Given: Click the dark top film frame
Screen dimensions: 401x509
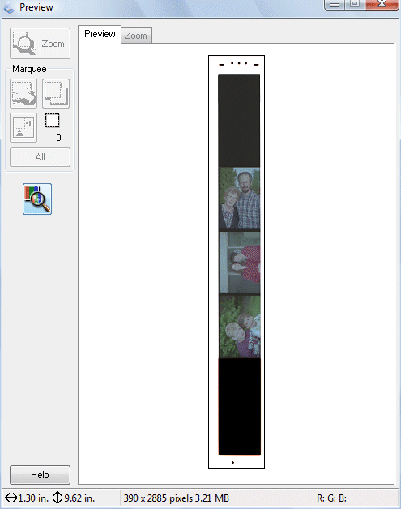Looking at the screenshot, I should 239,120.
